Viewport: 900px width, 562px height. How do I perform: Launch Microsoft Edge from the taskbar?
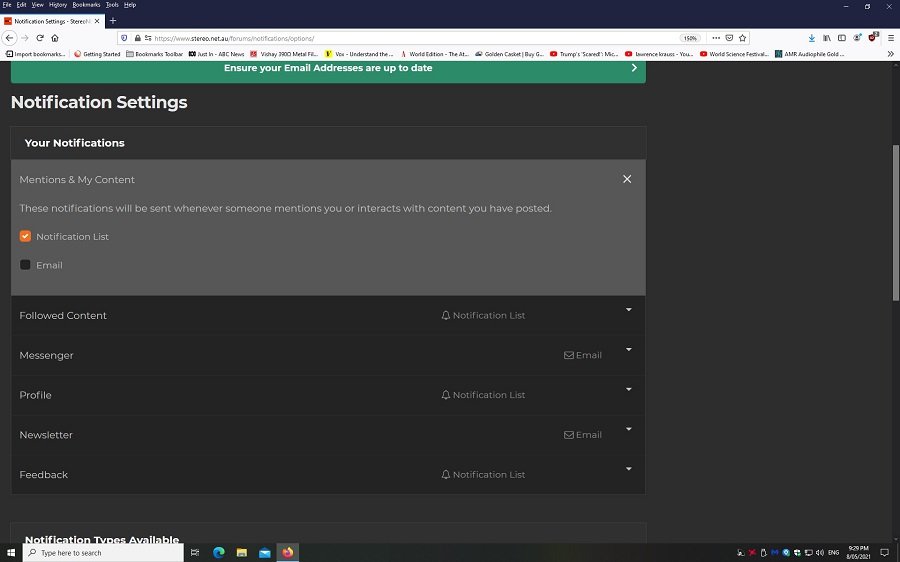219,552
